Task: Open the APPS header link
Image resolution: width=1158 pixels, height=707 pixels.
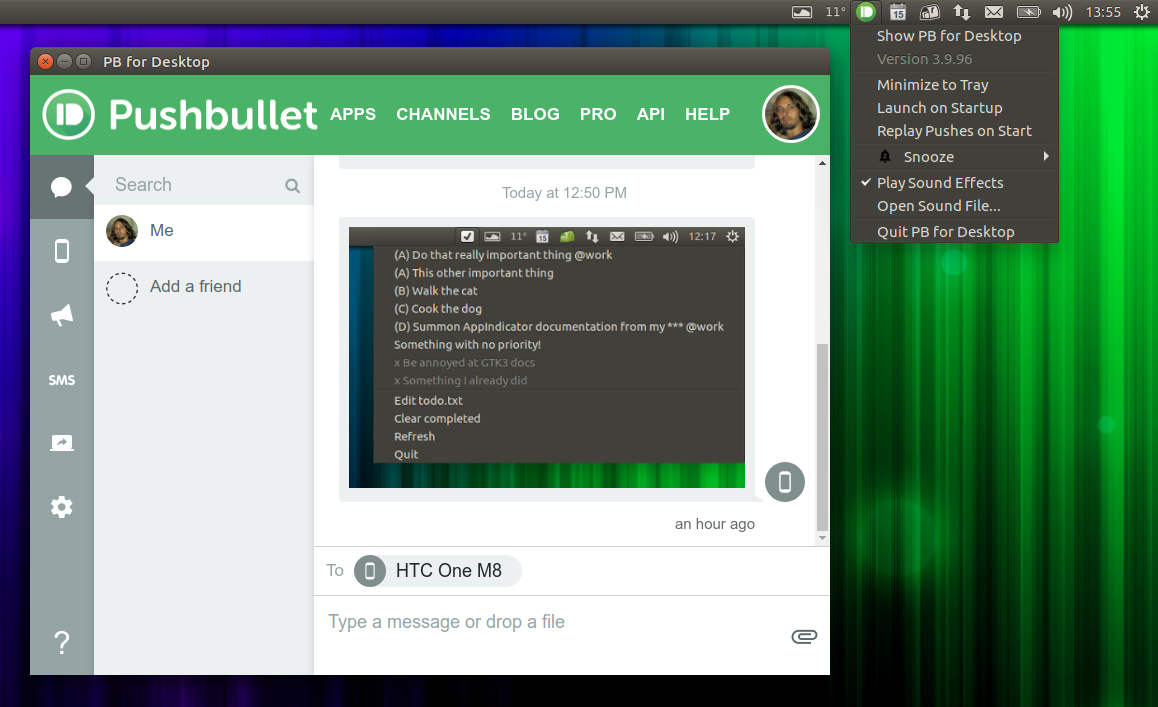Action: click(x=353, y=115)
